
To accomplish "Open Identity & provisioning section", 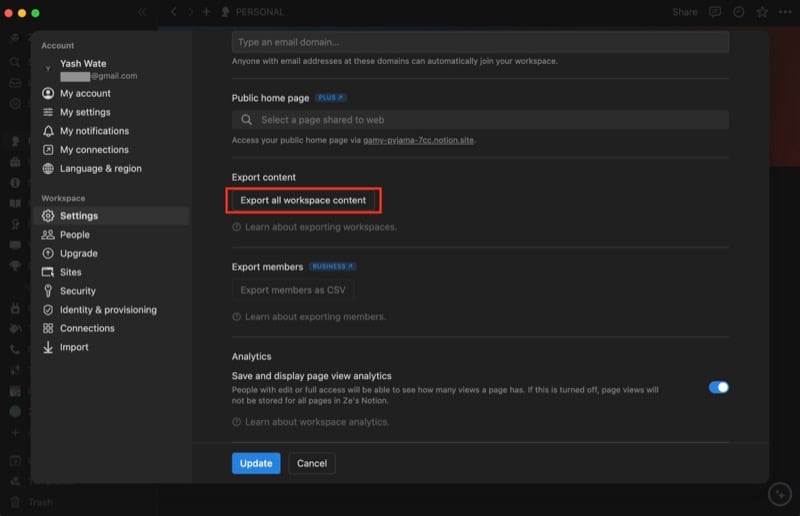I will click(108, 310).
